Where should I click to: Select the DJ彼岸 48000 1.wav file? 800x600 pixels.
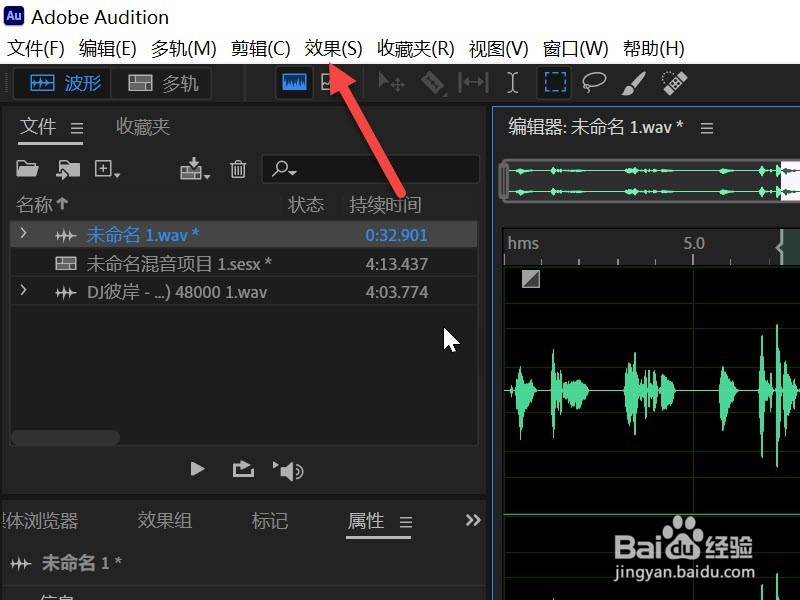177,292
